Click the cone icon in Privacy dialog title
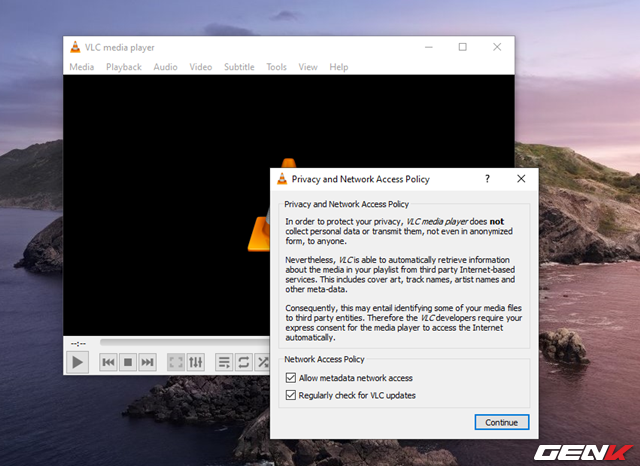640x466 pixels. [x=282, y=179]
